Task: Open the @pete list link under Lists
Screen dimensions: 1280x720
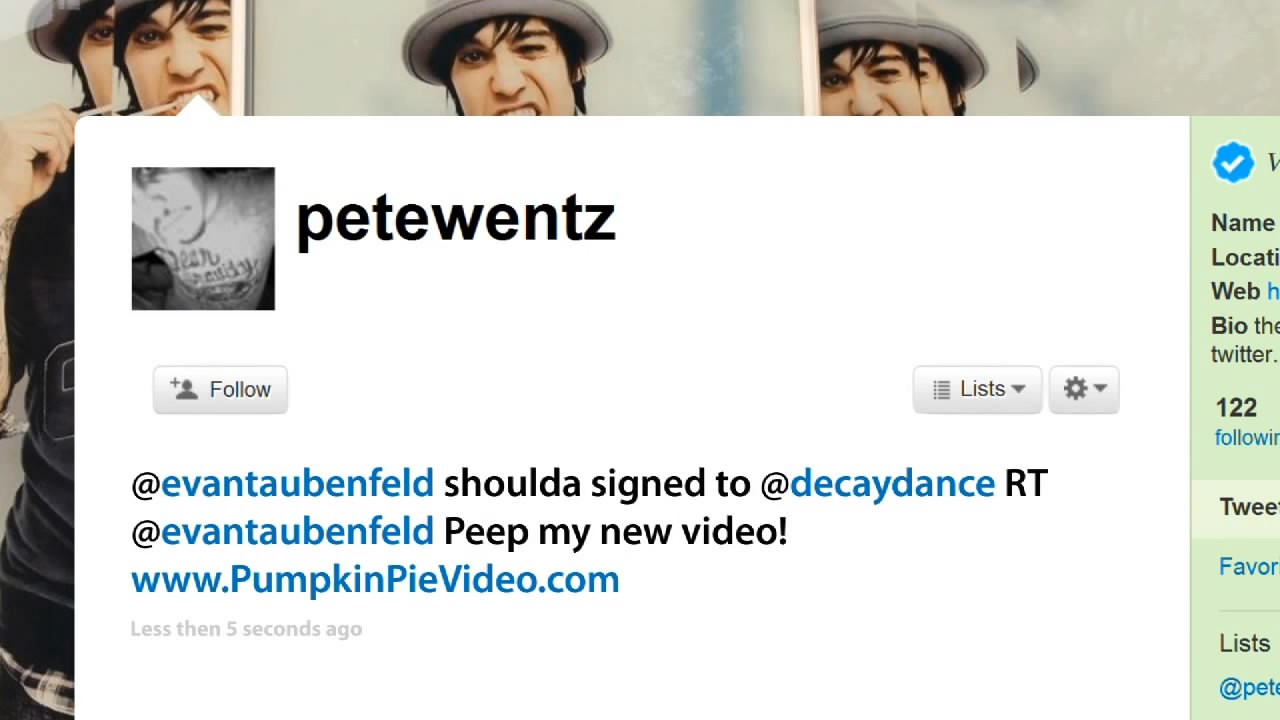Action: pos(1248,687)
